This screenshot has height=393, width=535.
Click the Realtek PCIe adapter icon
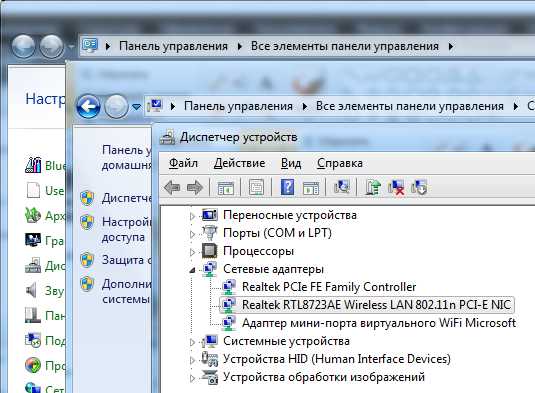pos(228,287)
